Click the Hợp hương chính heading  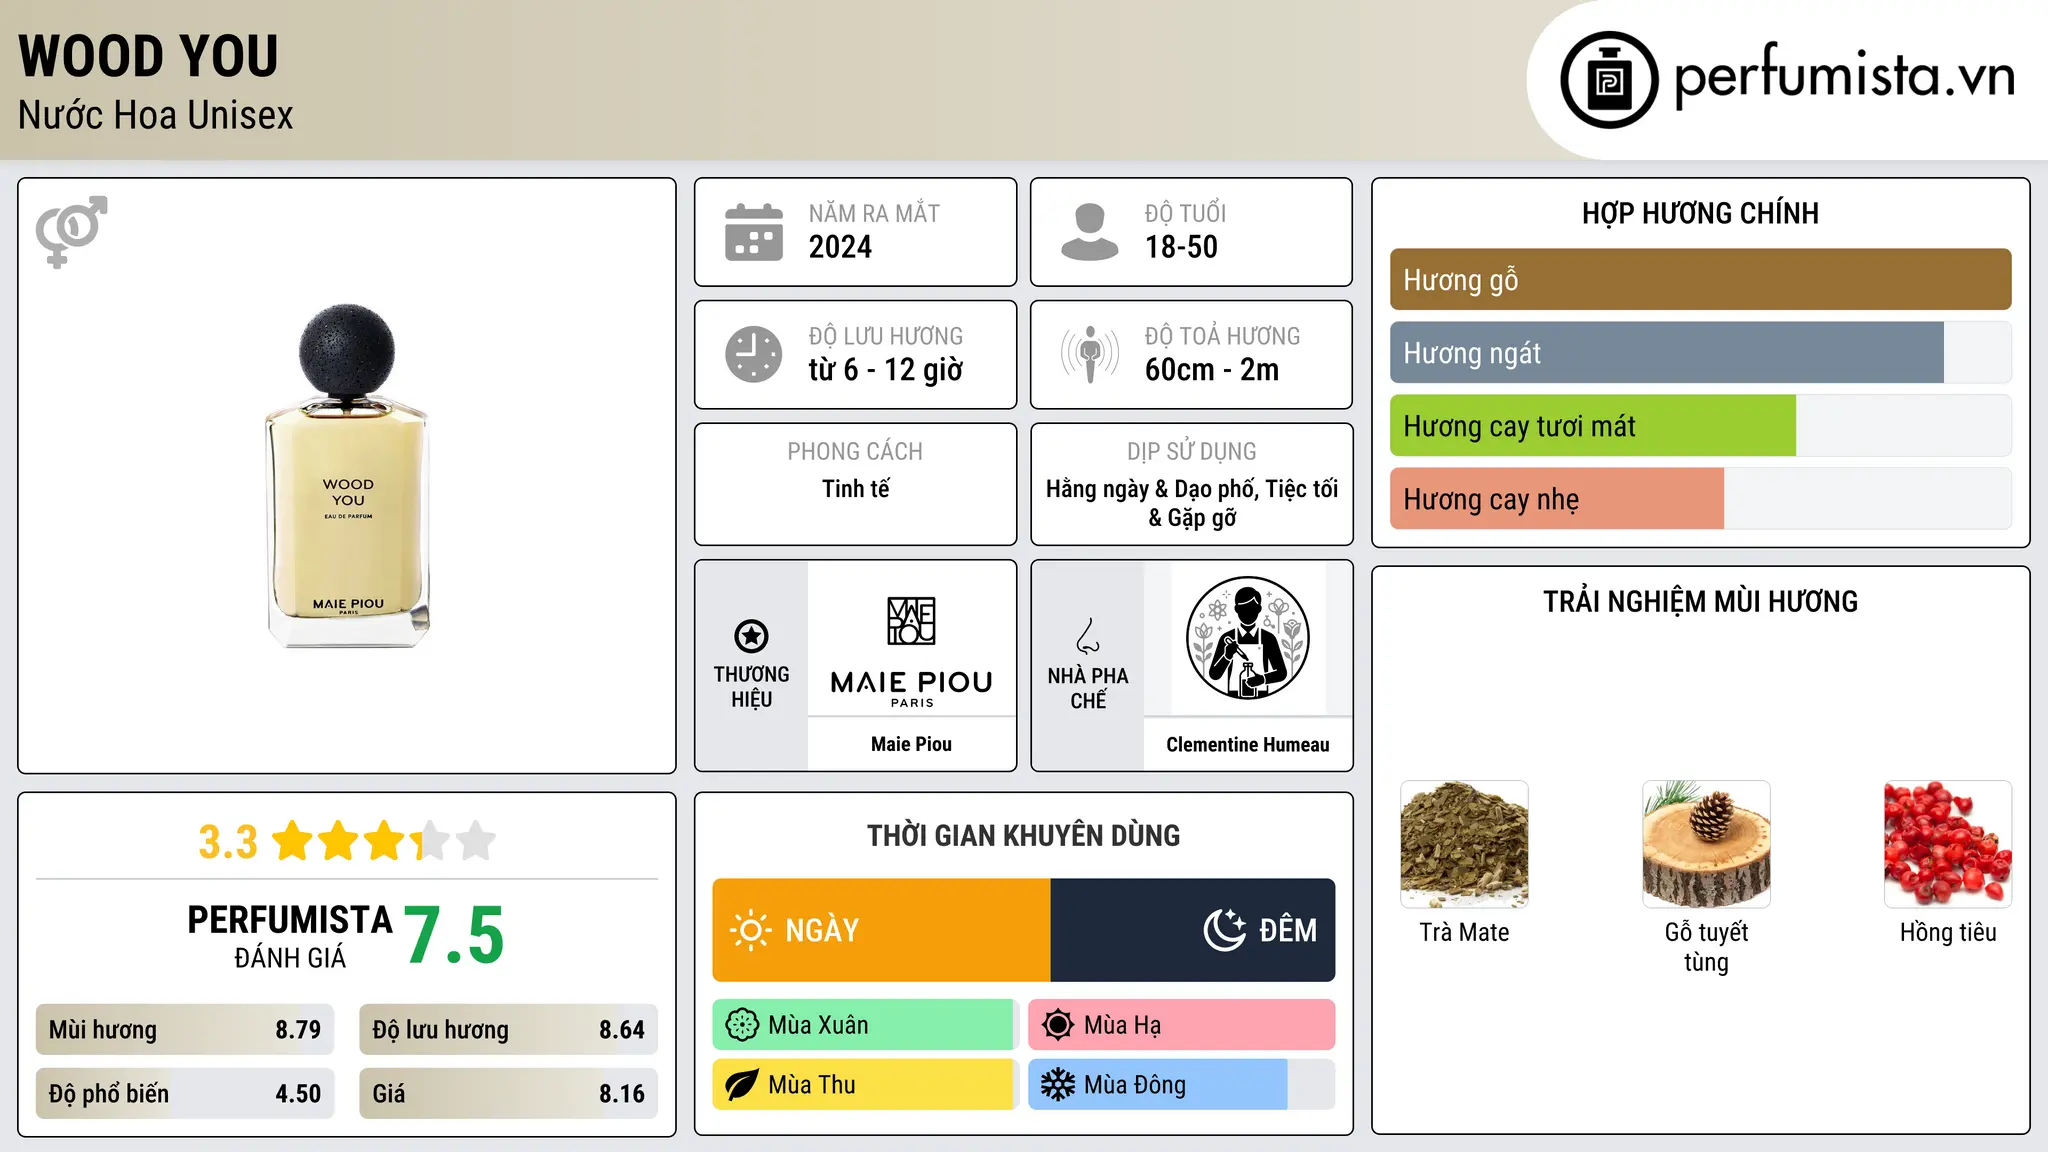1700,213
